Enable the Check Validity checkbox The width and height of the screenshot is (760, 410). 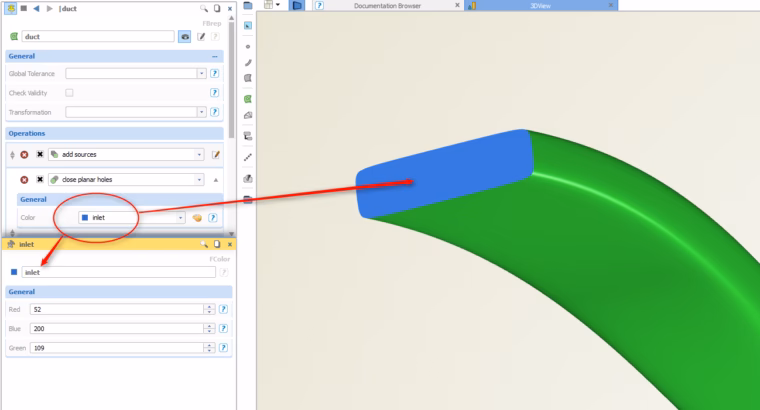pos(69,93)
